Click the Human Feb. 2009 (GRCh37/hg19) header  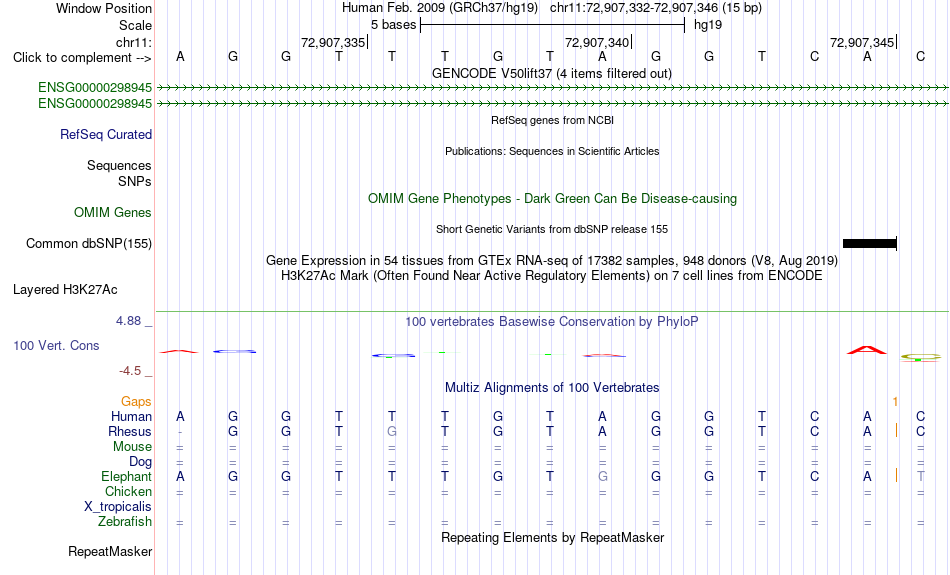(x=440, y=8)
